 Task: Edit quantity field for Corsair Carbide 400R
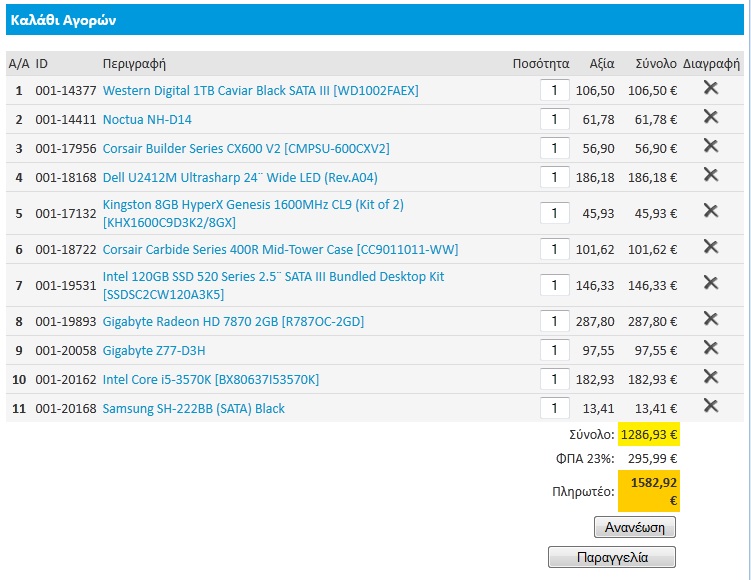[x=555, y=249]
